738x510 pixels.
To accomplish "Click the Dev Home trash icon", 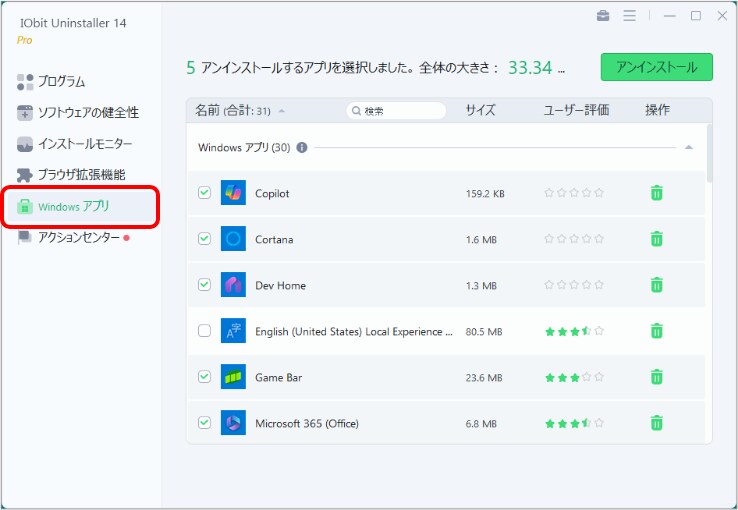I will click(x=657, y=285).
